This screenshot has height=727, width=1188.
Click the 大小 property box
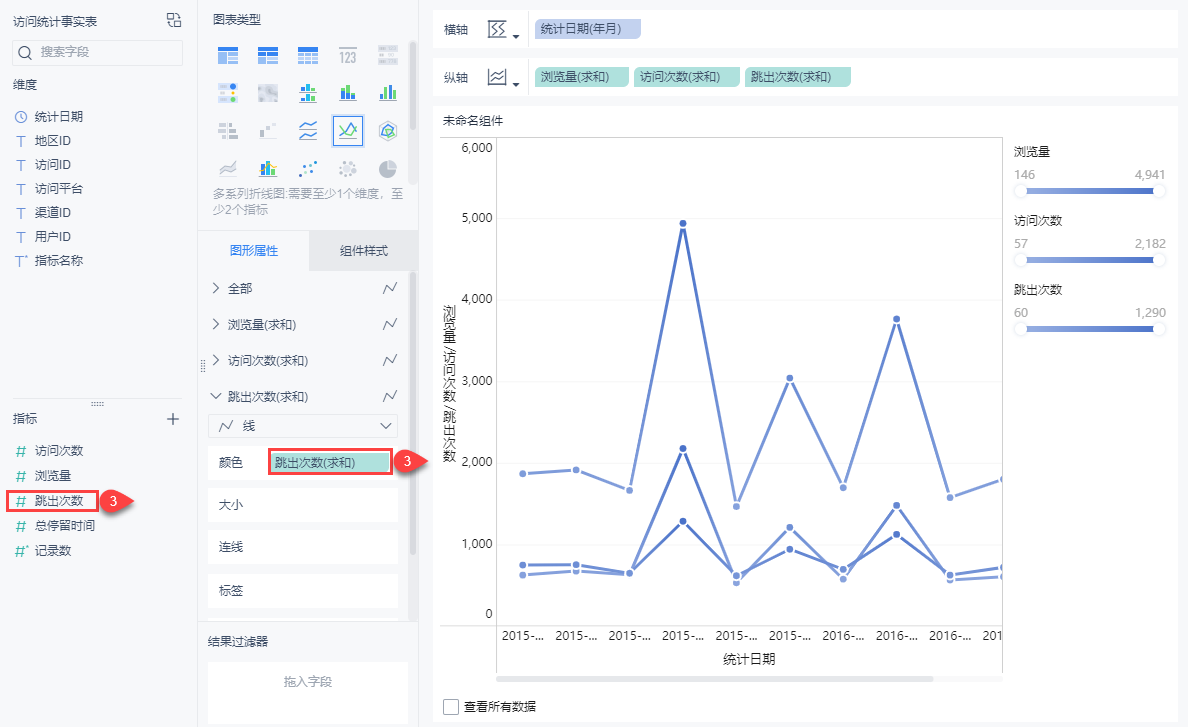point(303,505)
